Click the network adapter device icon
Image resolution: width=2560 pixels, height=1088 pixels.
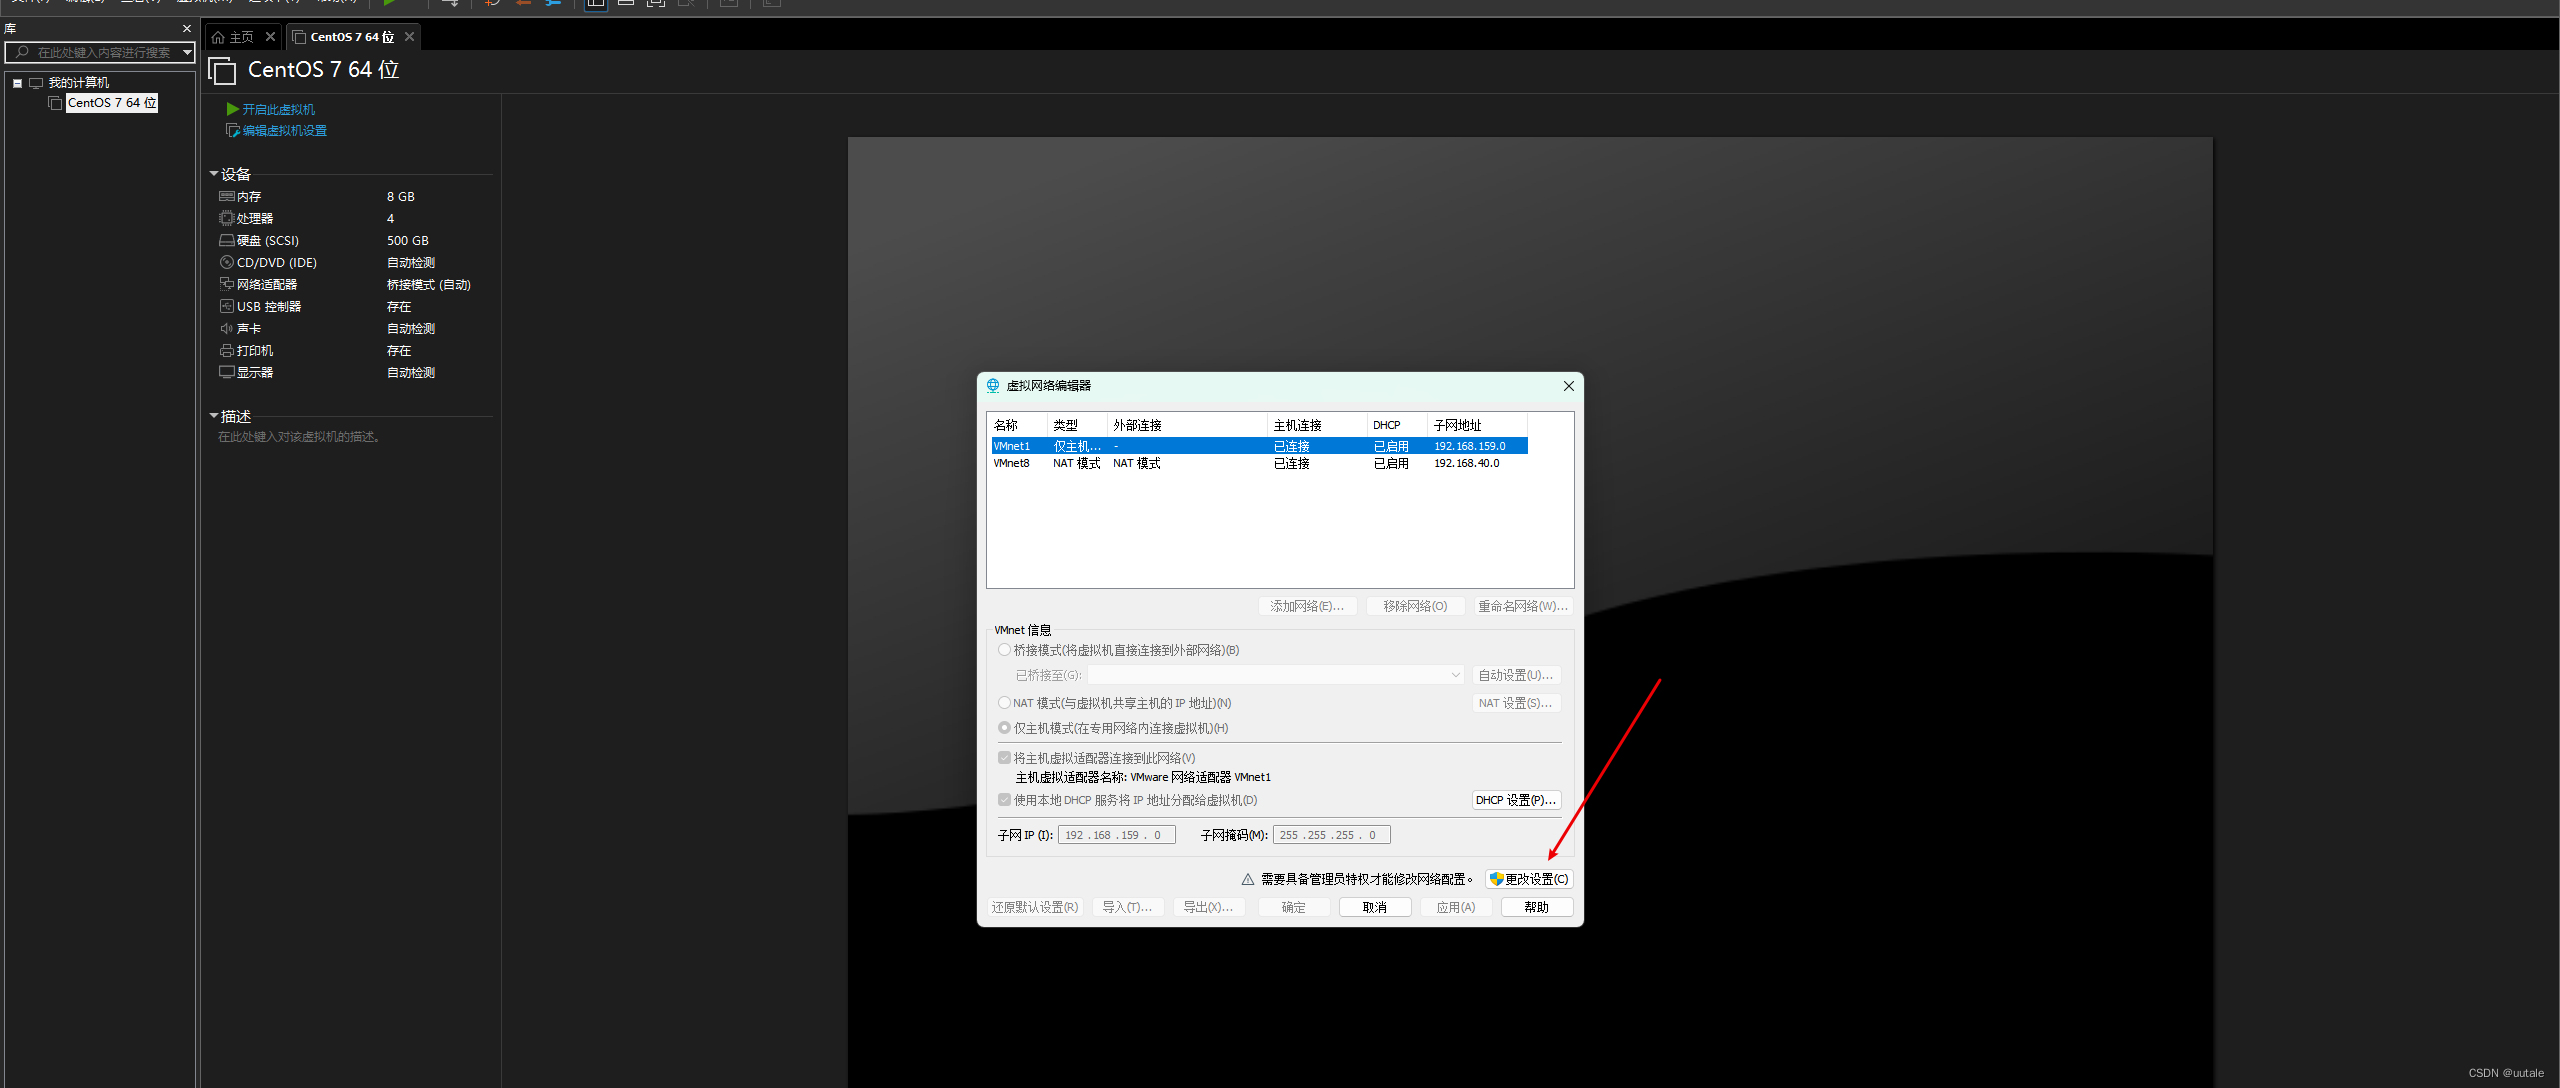point(227,285)
